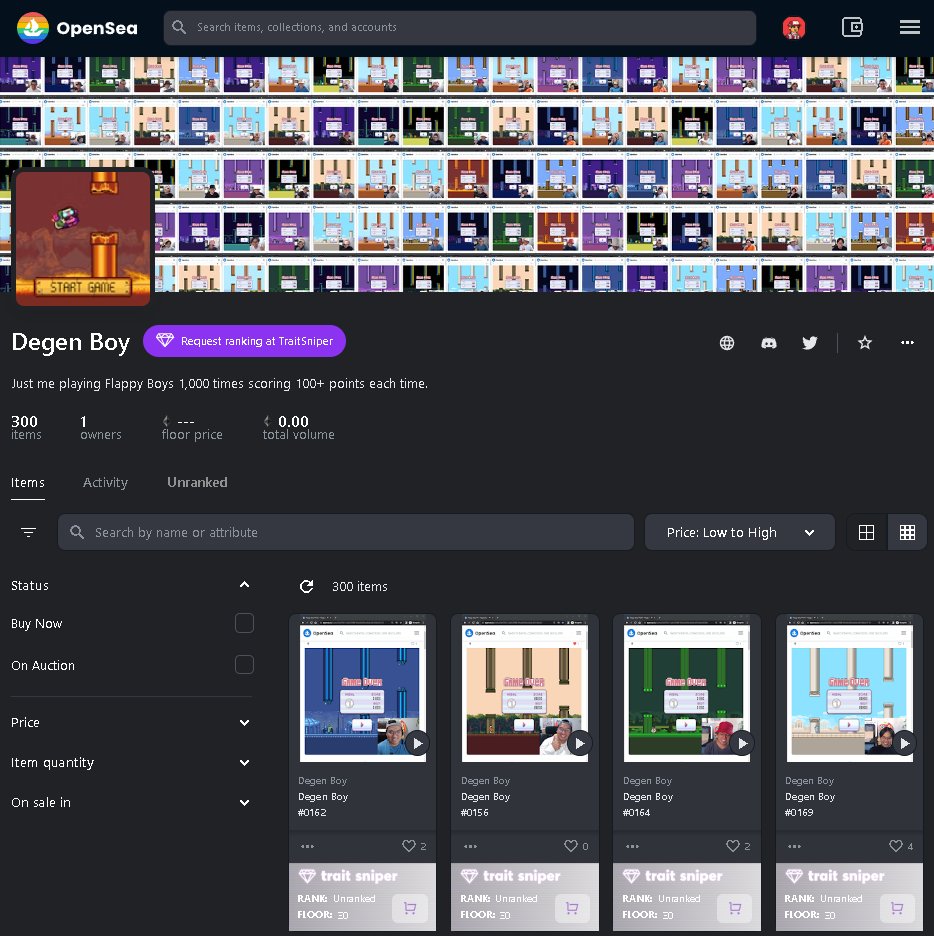Image resolution: width=934 pixels, height=936 pixels.
Task: Click trait sniper cart for #0169
Action: [897, 908]
